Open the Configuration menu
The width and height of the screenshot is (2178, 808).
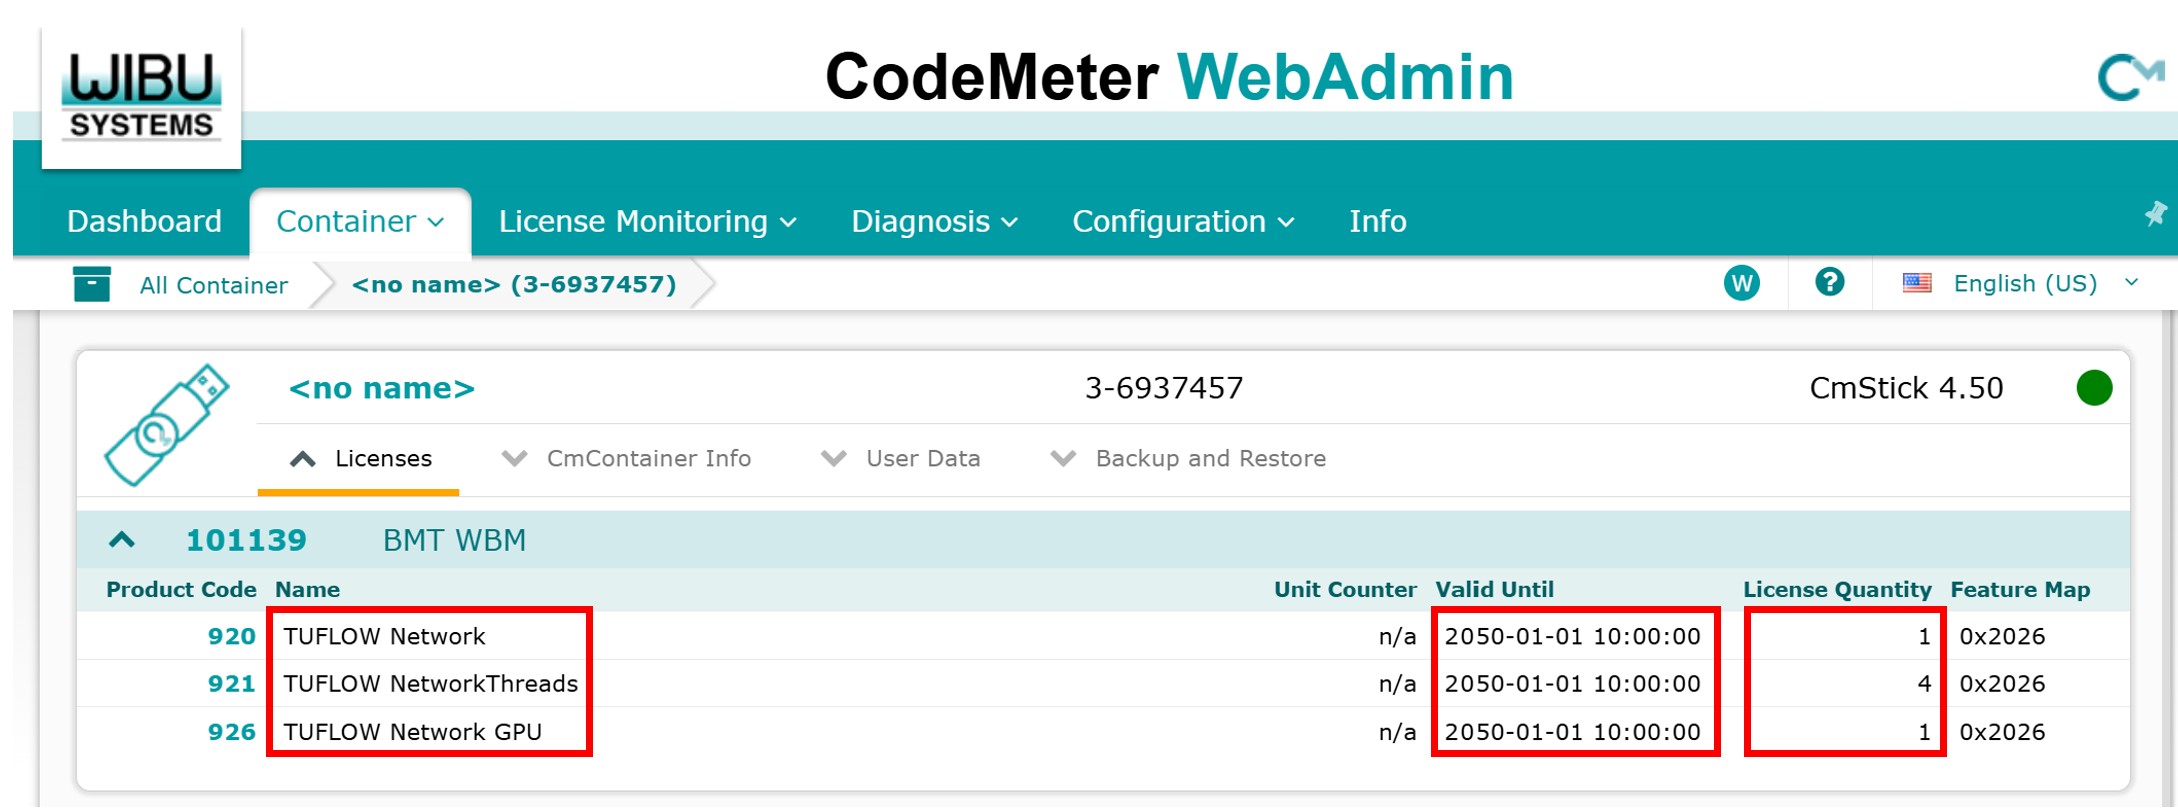pyautogui.click(x=1183, y=221)
